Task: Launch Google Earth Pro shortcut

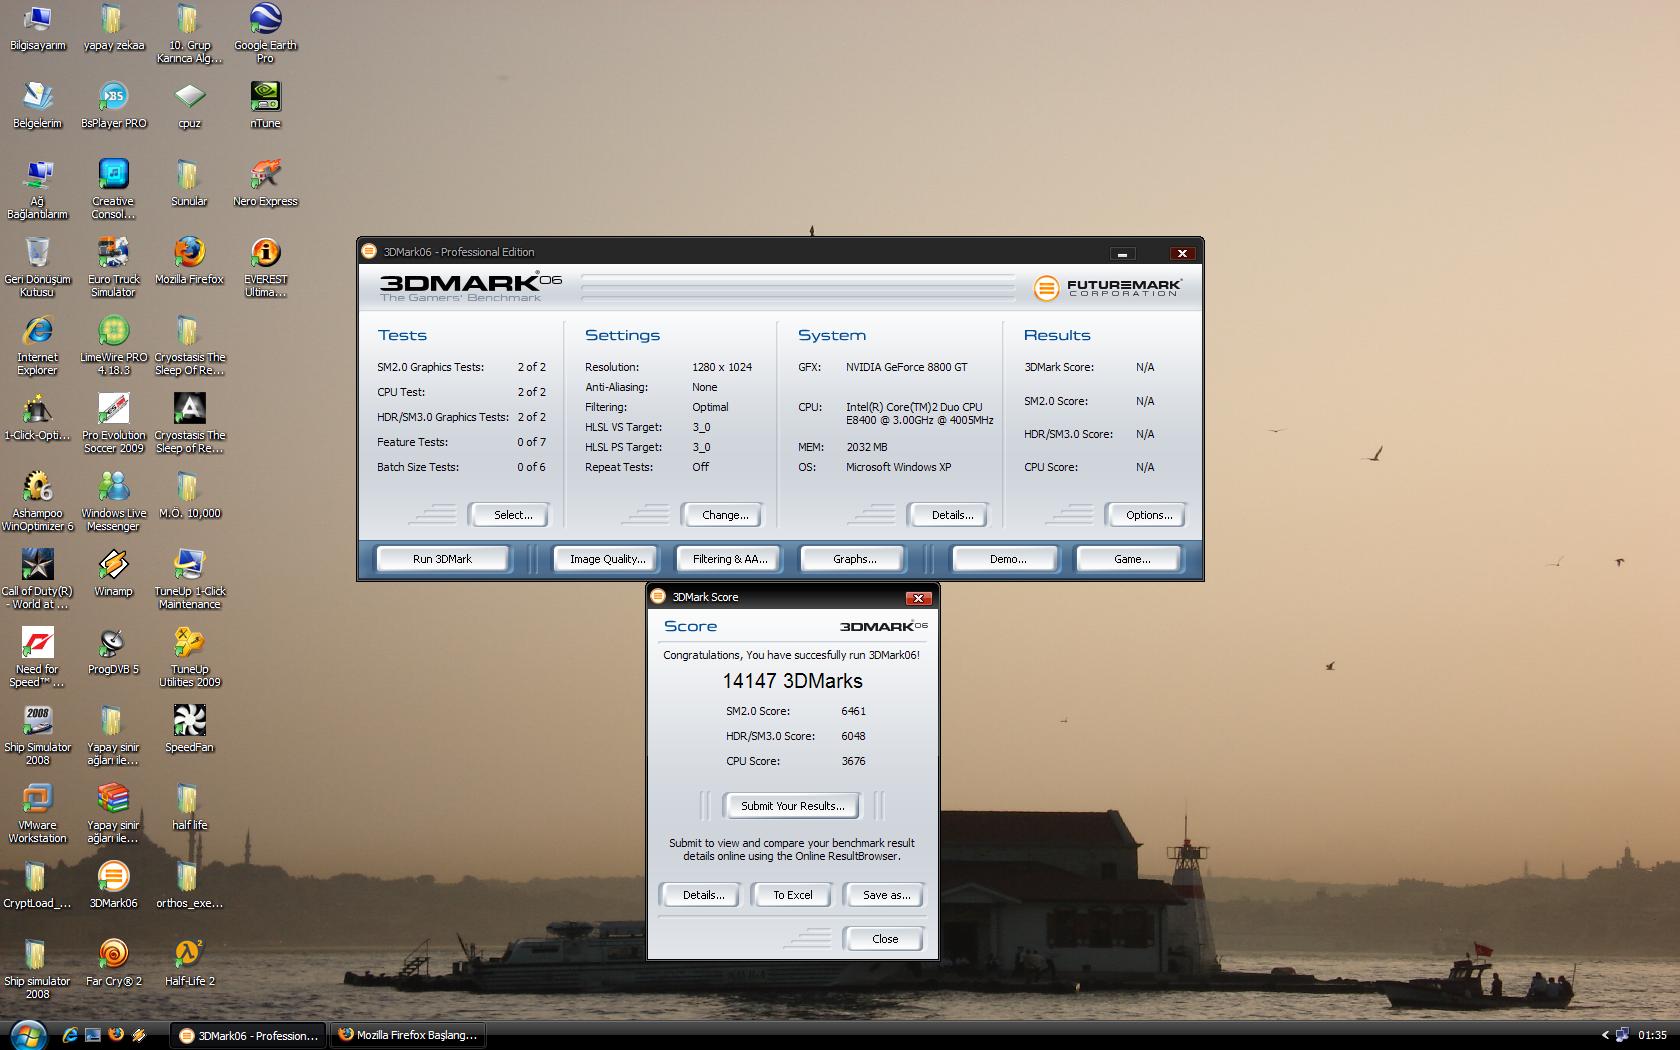Action: click(265, 33)
